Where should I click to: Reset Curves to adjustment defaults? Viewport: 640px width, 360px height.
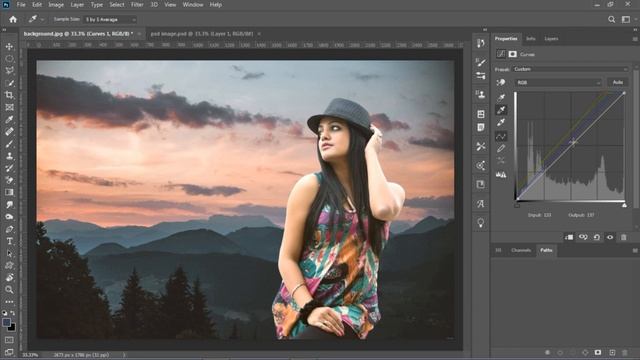point(596,237)
